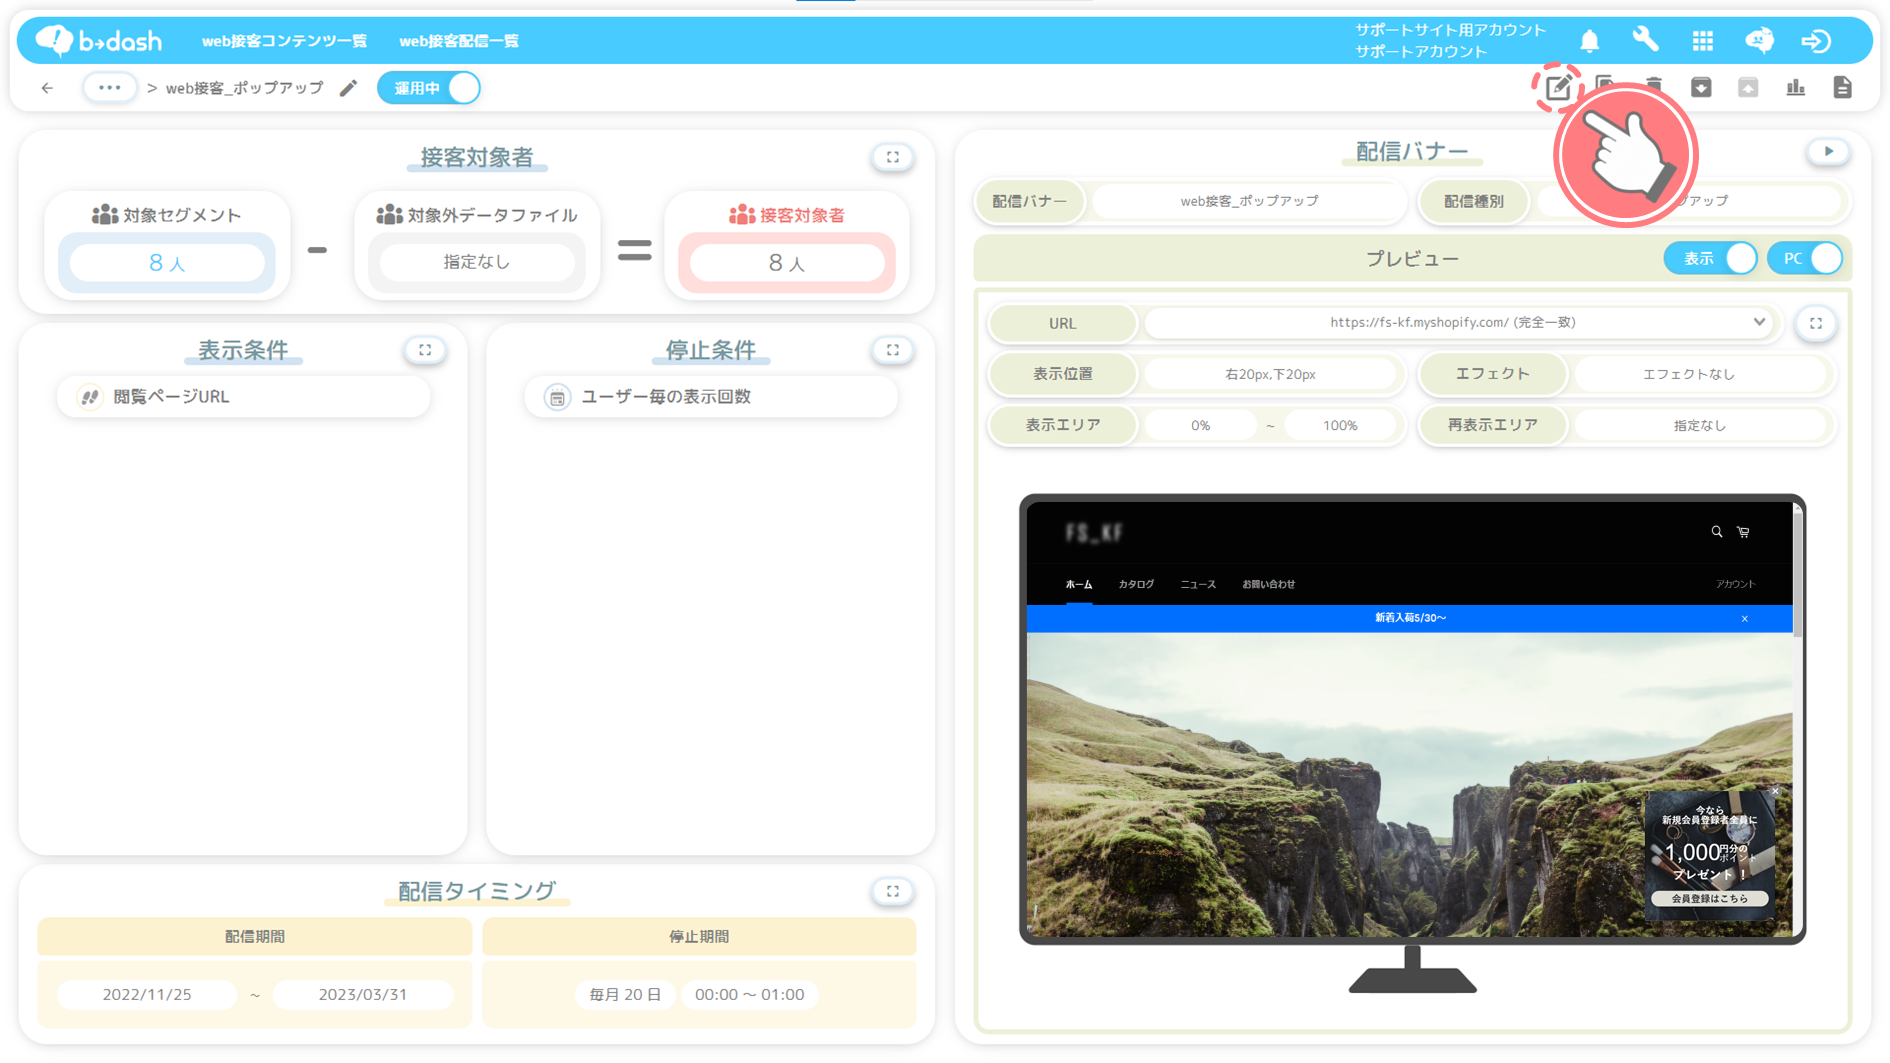Close the popup banner in the preview

coord(1776,791)
